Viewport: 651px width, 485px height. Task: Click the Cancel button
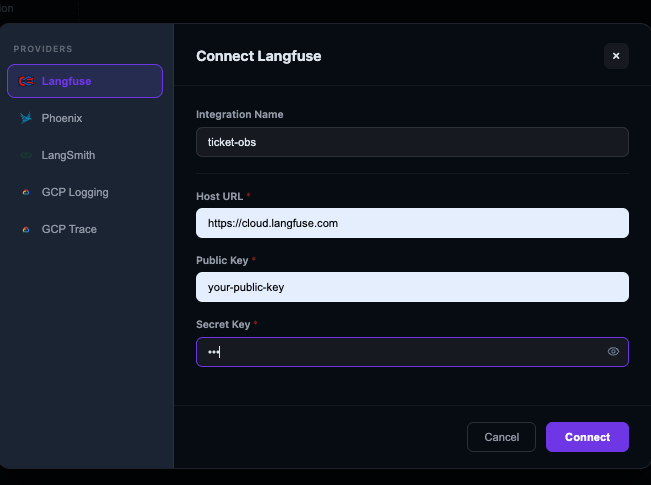pos(501,437)
